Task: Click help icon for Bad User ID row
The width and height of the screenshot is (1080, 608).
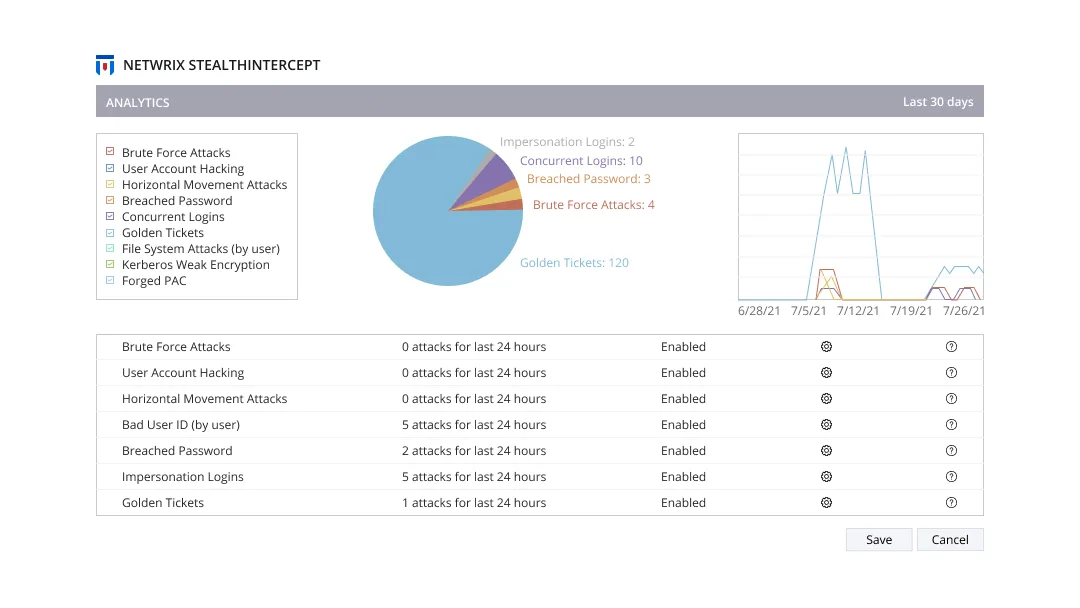Action: point(951,425)
